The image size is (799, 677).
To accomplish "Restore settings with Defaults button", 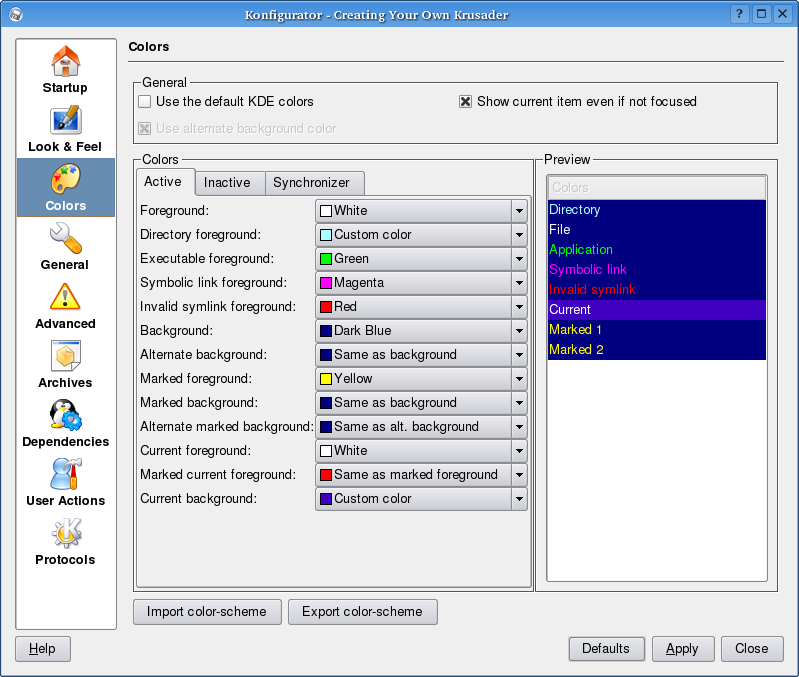I will tap(606, 648).
